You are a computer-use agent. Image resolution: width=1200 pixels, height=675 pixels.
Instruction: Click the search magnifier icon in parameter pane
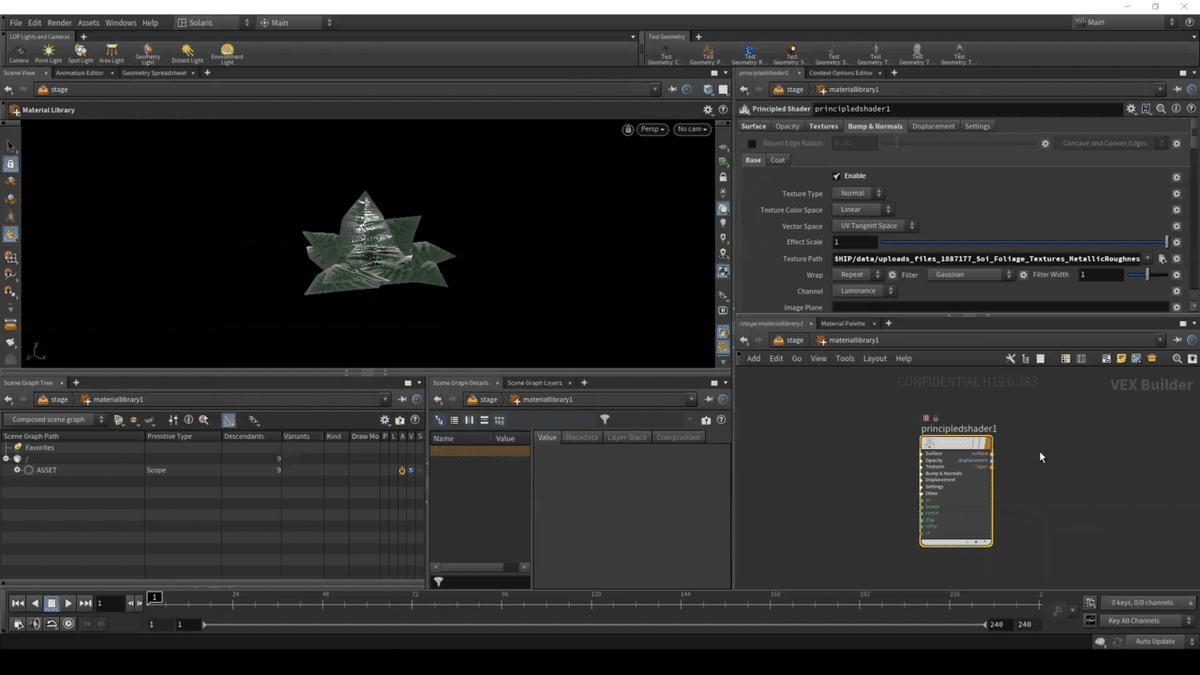pyautogui.click(x=1161, y=109)
